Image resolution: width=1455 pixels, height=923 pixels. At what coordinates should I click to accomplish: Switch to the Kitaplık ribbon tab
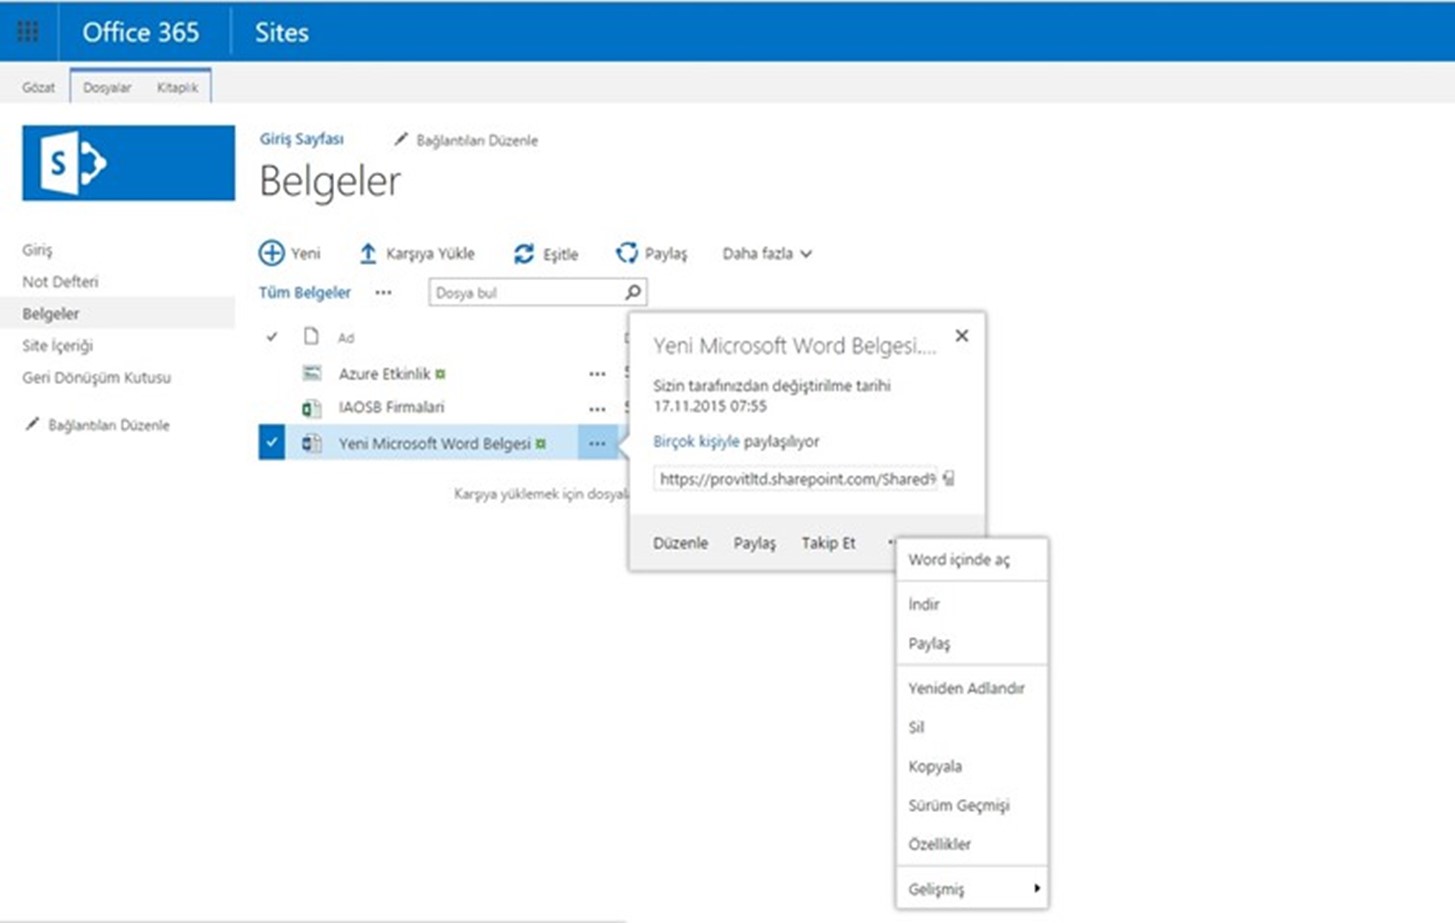pos(177,88)
